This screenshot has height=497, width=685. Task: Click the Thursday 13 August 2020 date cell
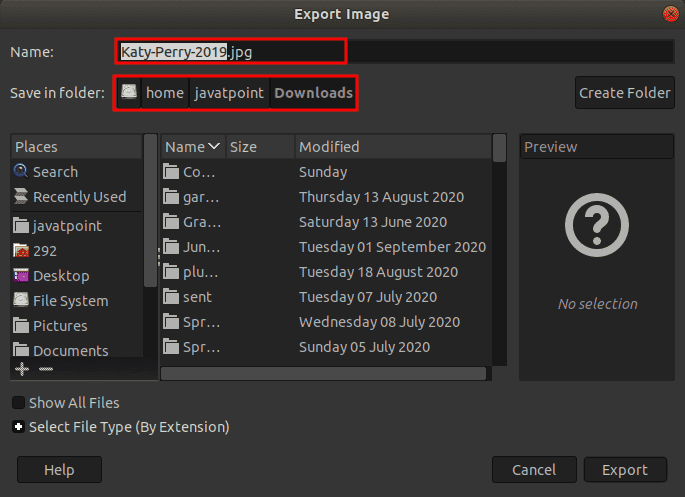click(381, 197)
